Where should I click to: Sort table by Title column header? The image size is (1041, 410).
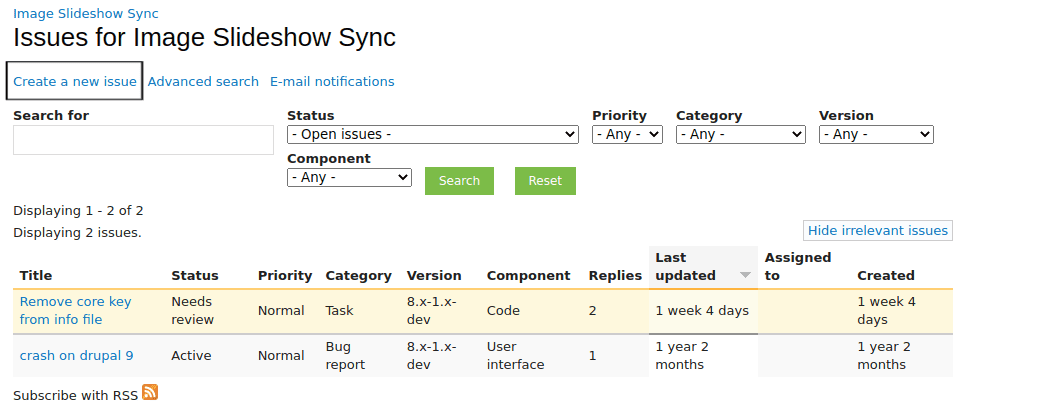[x=36, y=275]
